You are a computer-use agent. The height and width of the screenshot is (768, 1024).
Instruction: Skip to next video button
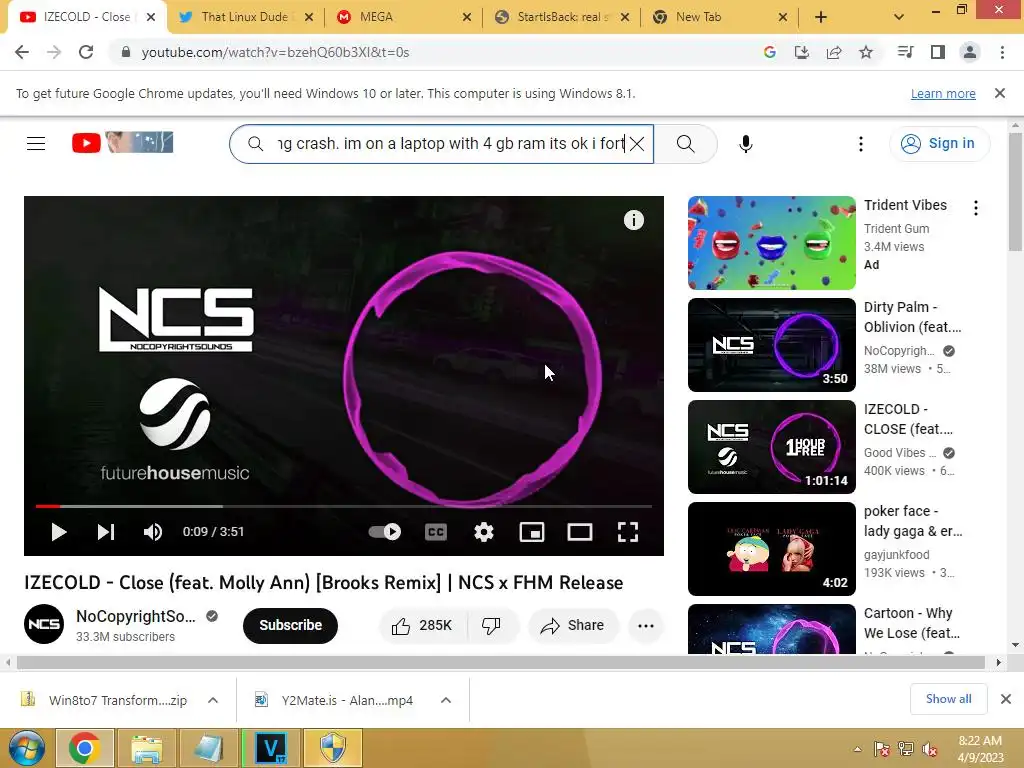click(106, 532)
